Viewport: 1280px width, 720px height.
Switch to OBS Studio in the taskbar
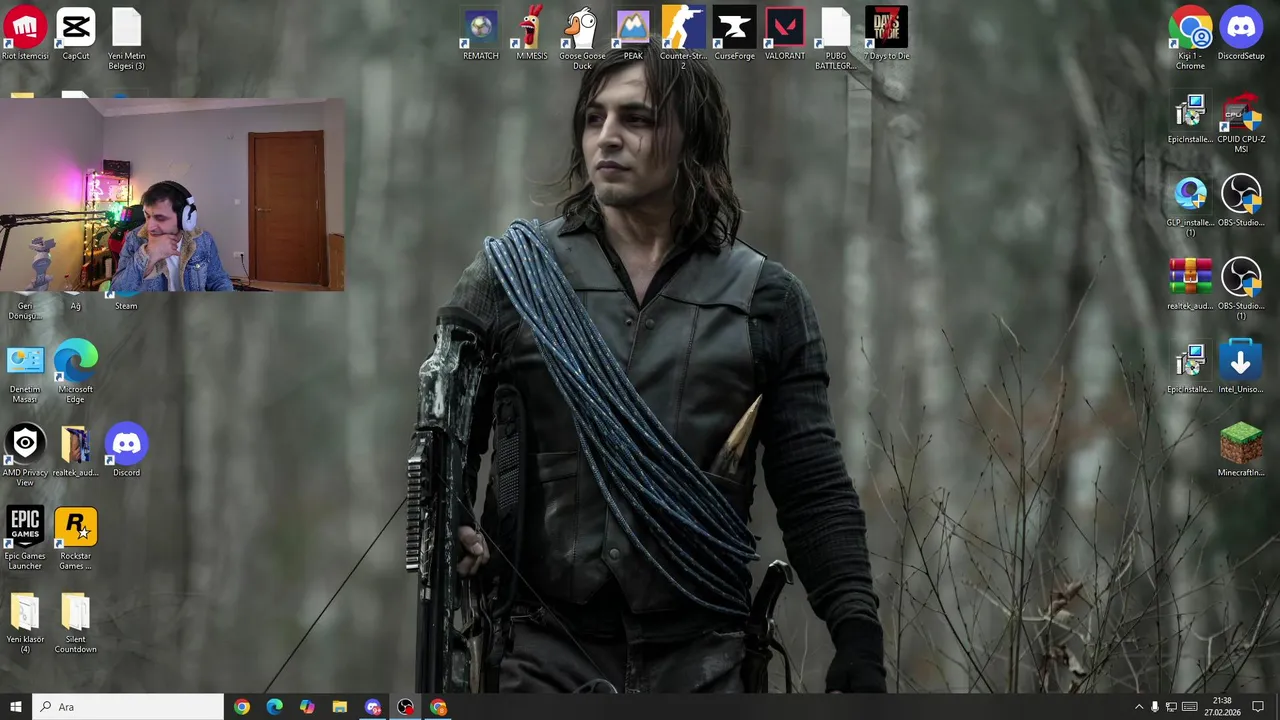[405, 707]
